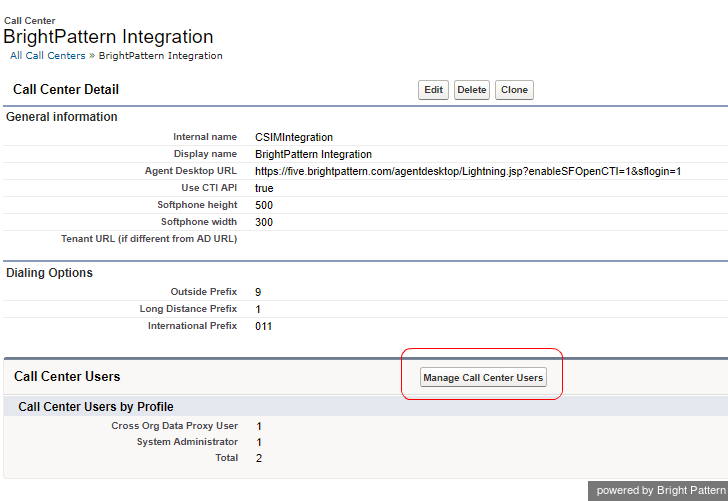Click BrightPattern Integration in the breadcrumb
This screenshot has height=501, width=728.
click(160, 56)
